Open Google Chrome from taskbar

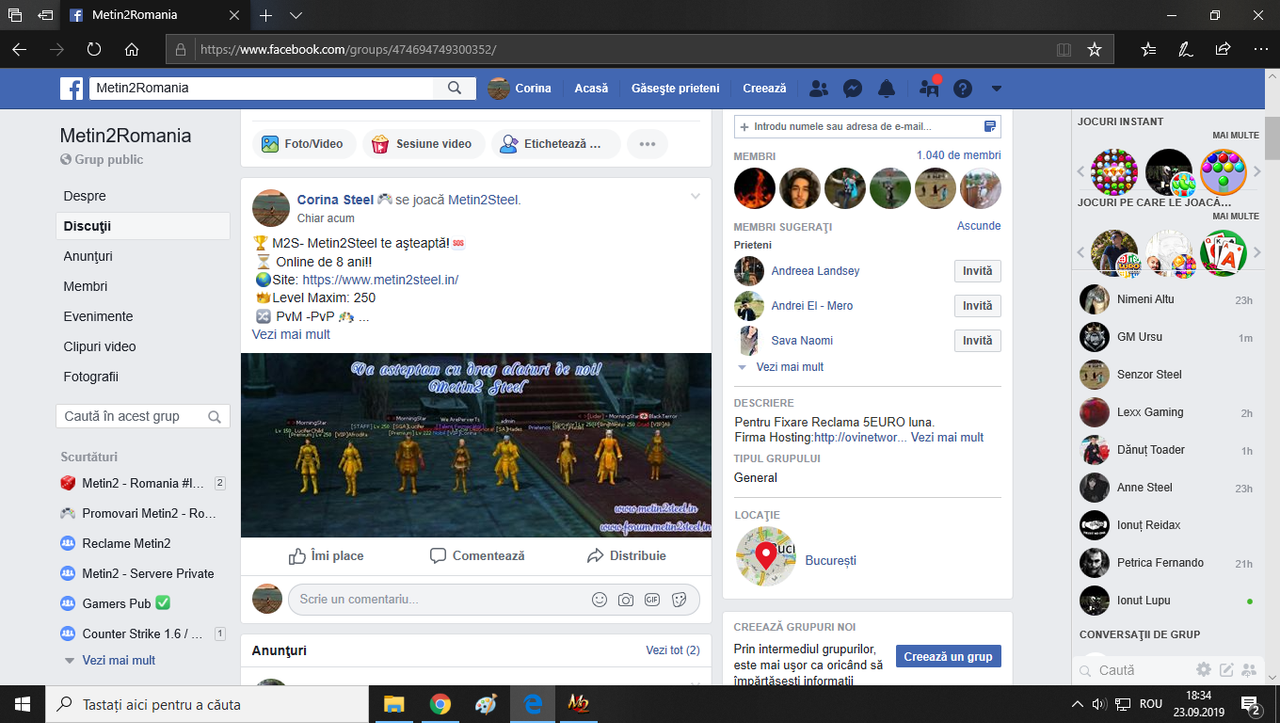pos(440,704)
